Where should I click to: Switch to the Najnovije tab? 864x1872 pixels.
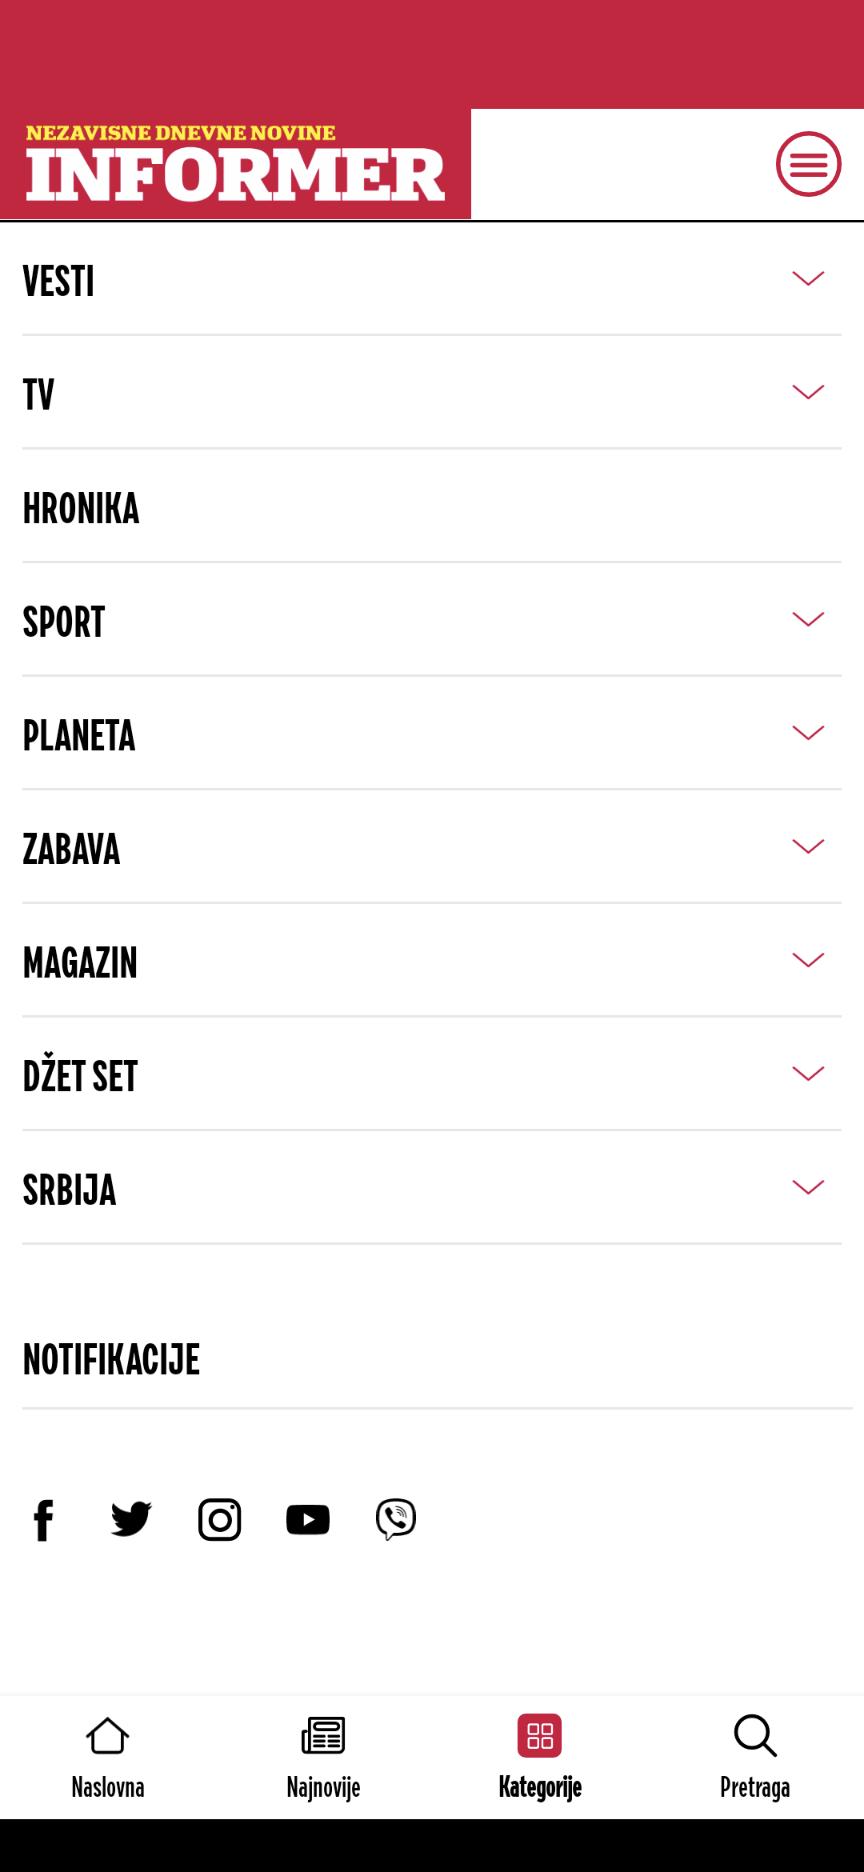tap(323, 1756)
